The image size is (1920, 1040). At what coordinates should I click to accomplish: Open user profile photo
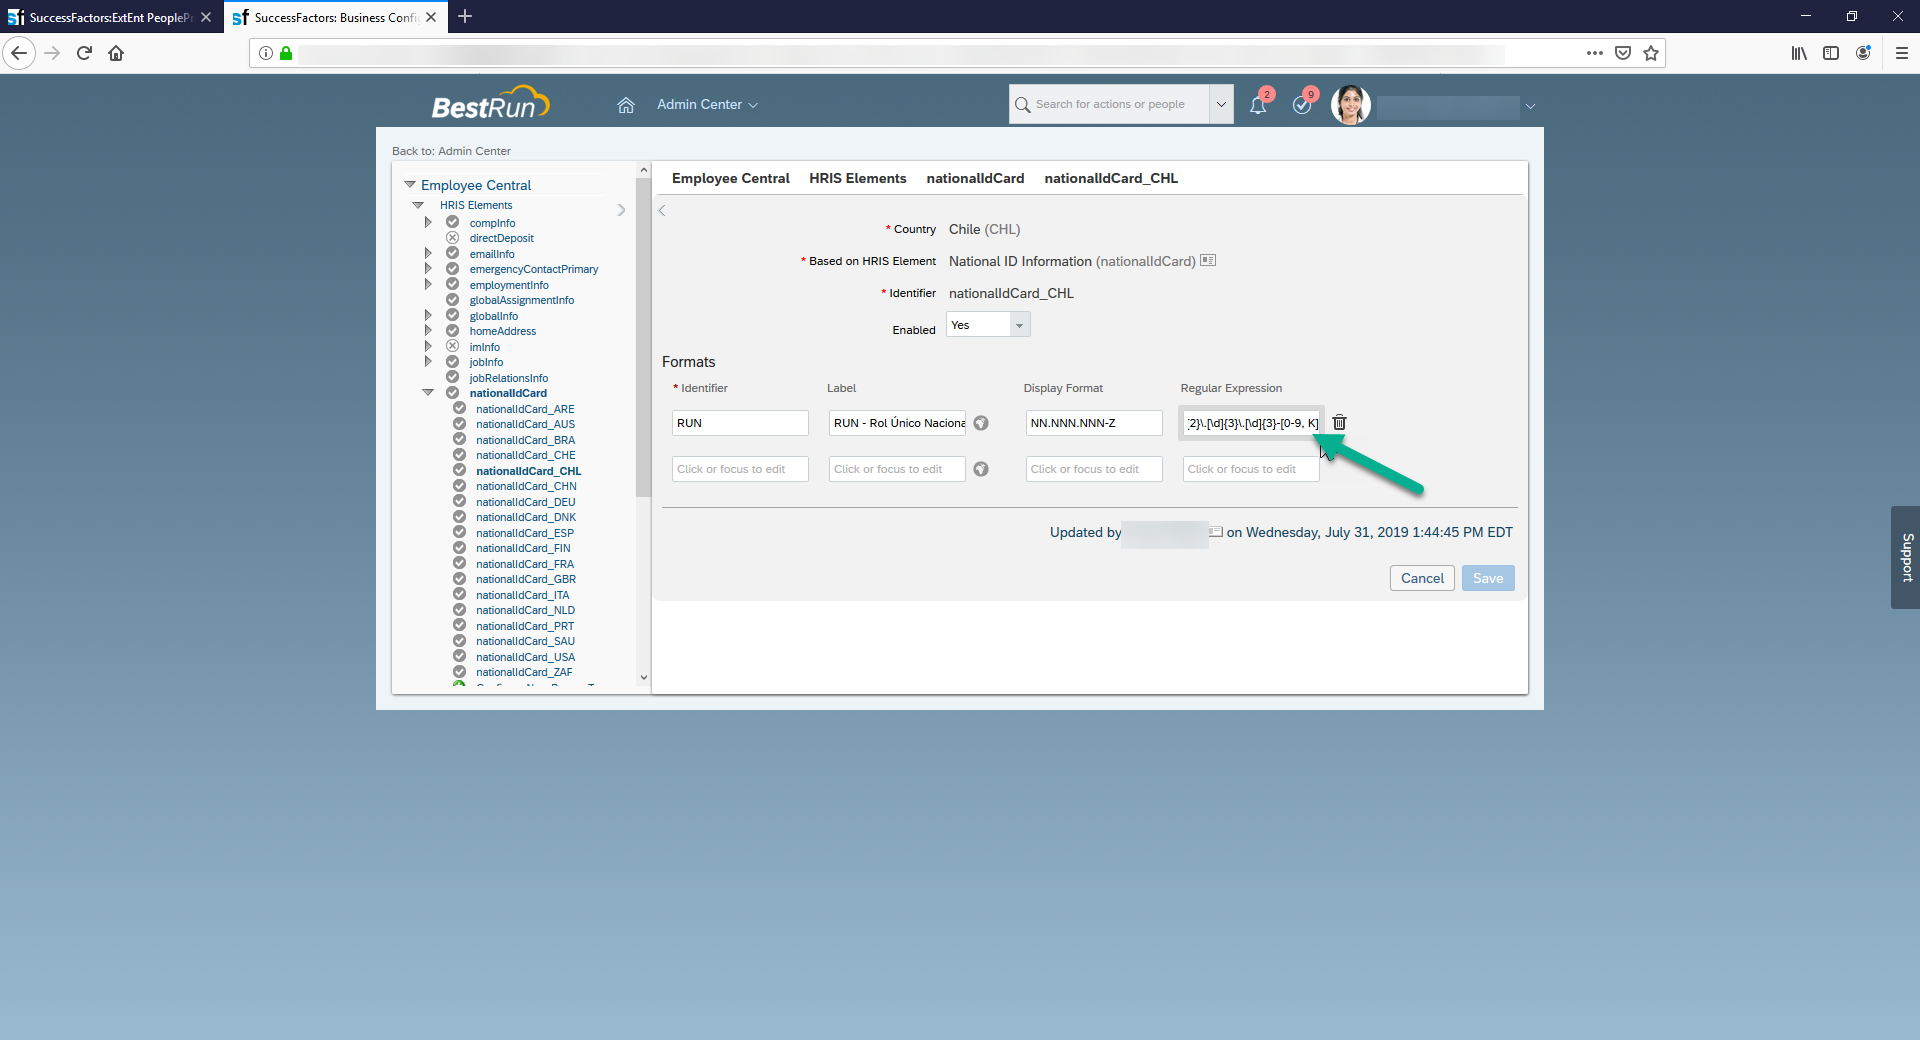click(1350, 105)
